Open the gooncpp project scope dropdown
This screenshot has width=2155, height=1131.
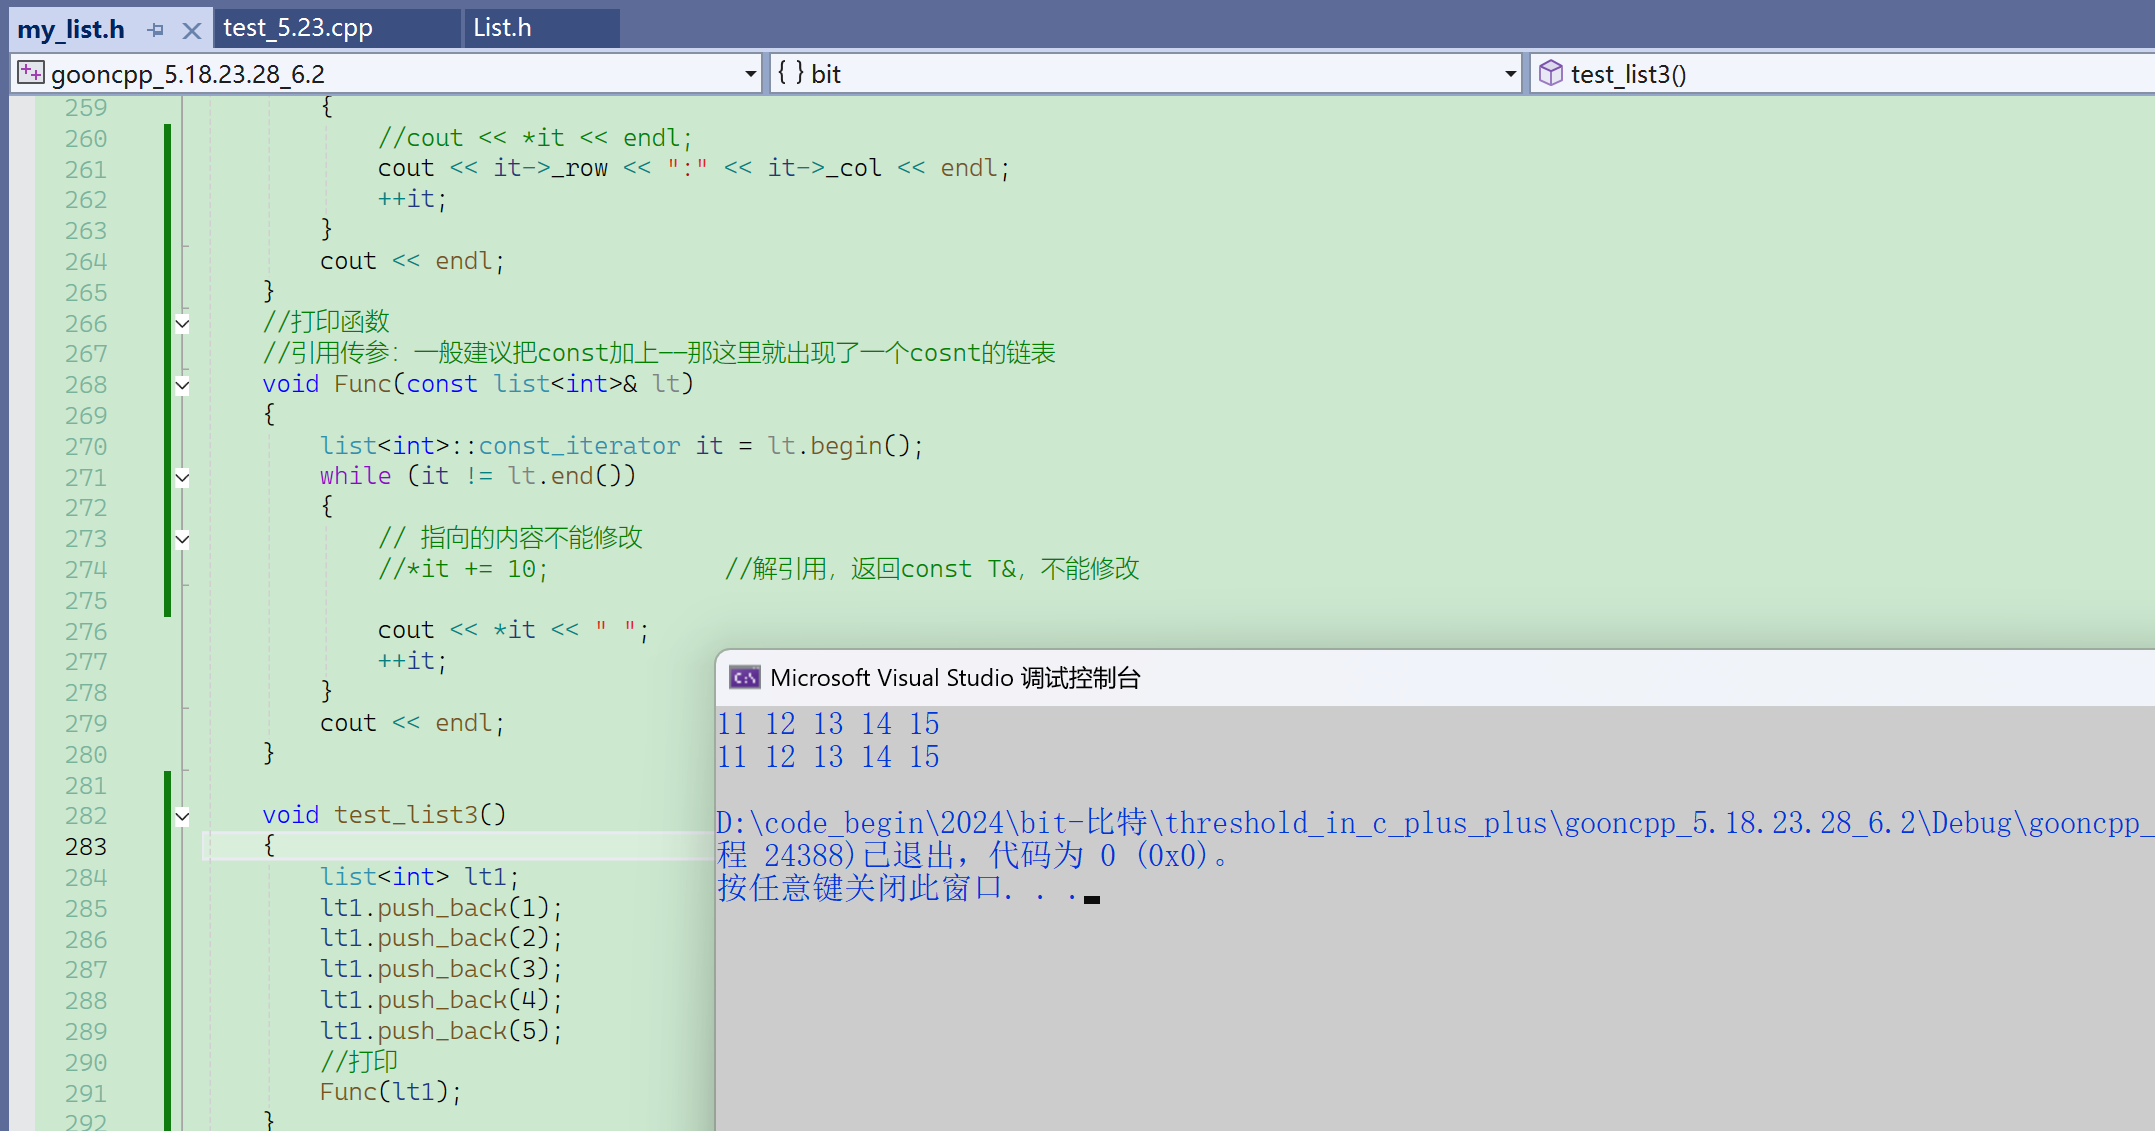(x=750, y=74)
